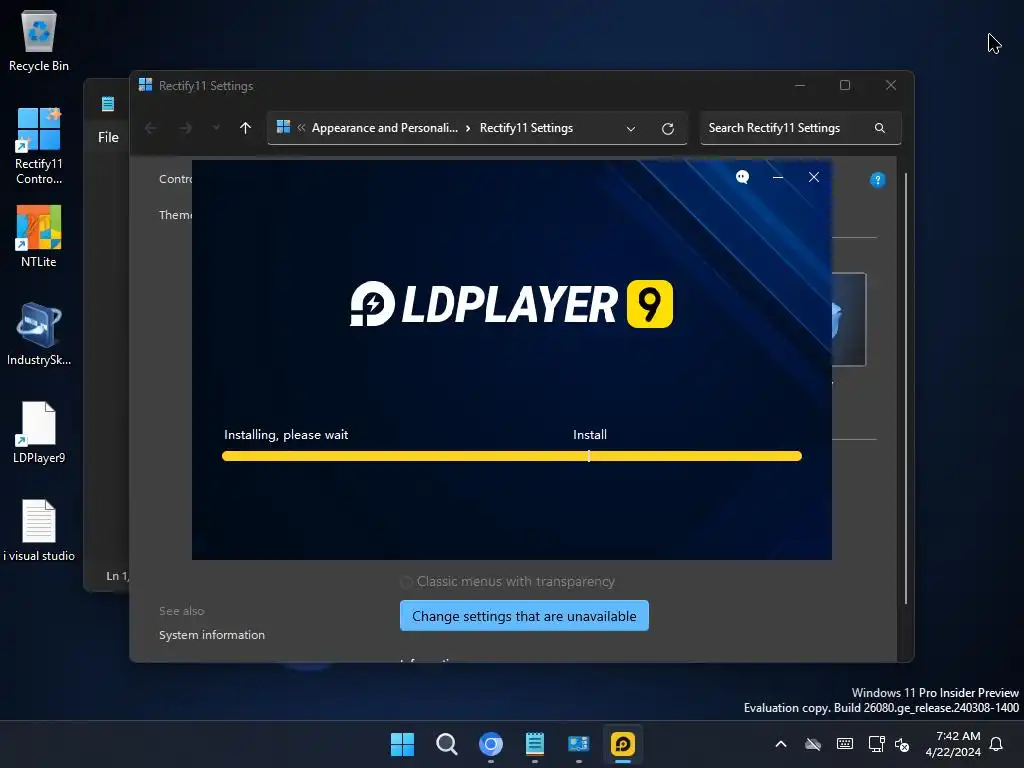1024x768 pixels.
Task: Open the Windows Start menu
Action: point(402,744)
